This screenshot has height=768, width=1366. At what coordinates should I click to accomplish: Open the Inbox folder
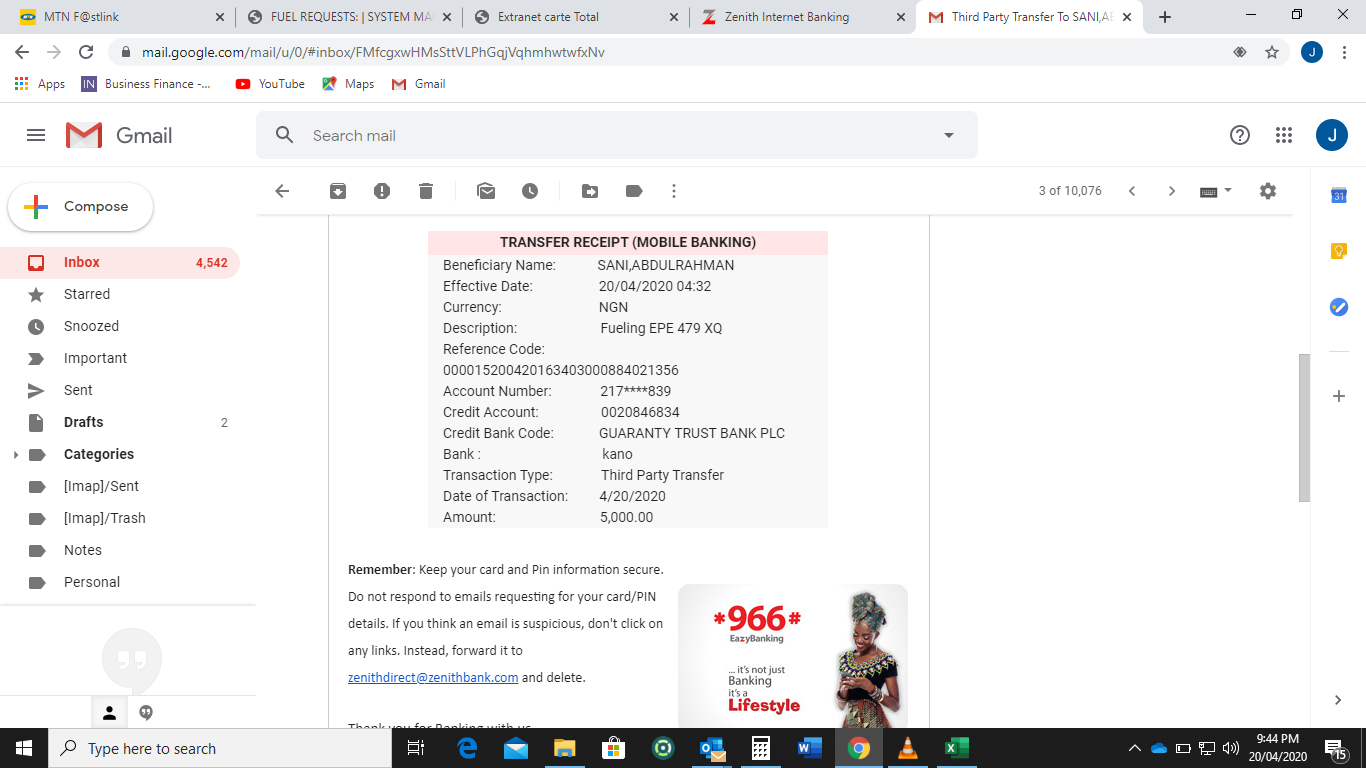tap(120, 262)
